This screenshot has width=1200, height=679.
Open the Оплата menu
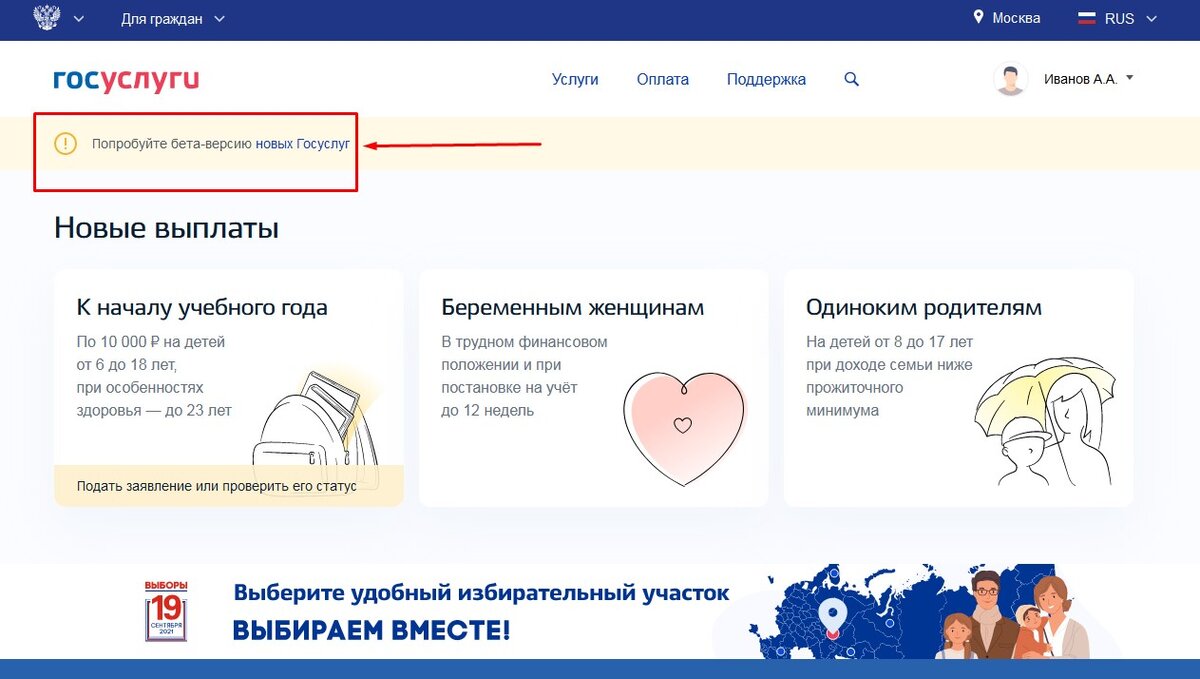pos(662,79)
